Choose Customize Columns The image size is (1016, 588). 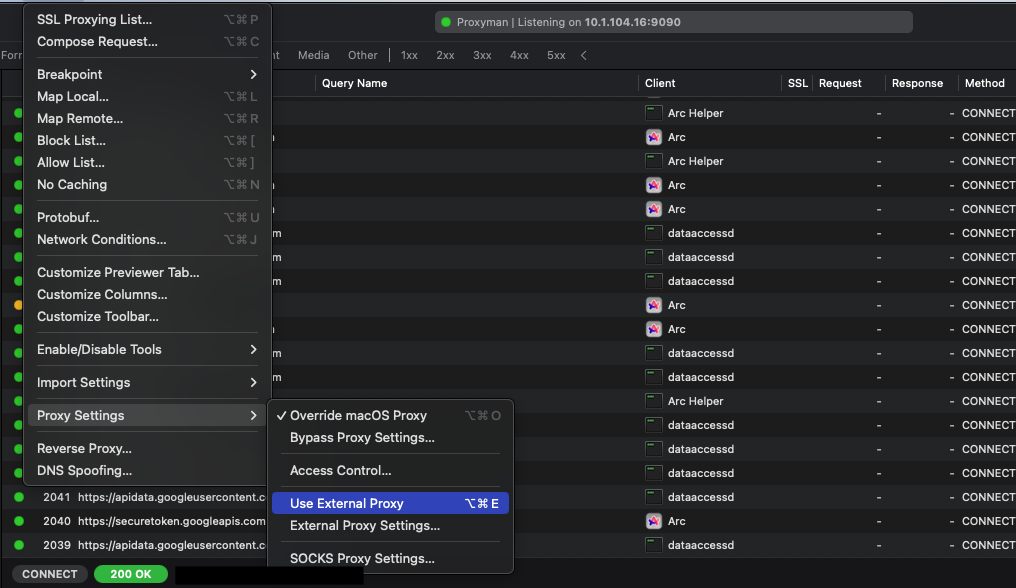click(x=147, y=295)
